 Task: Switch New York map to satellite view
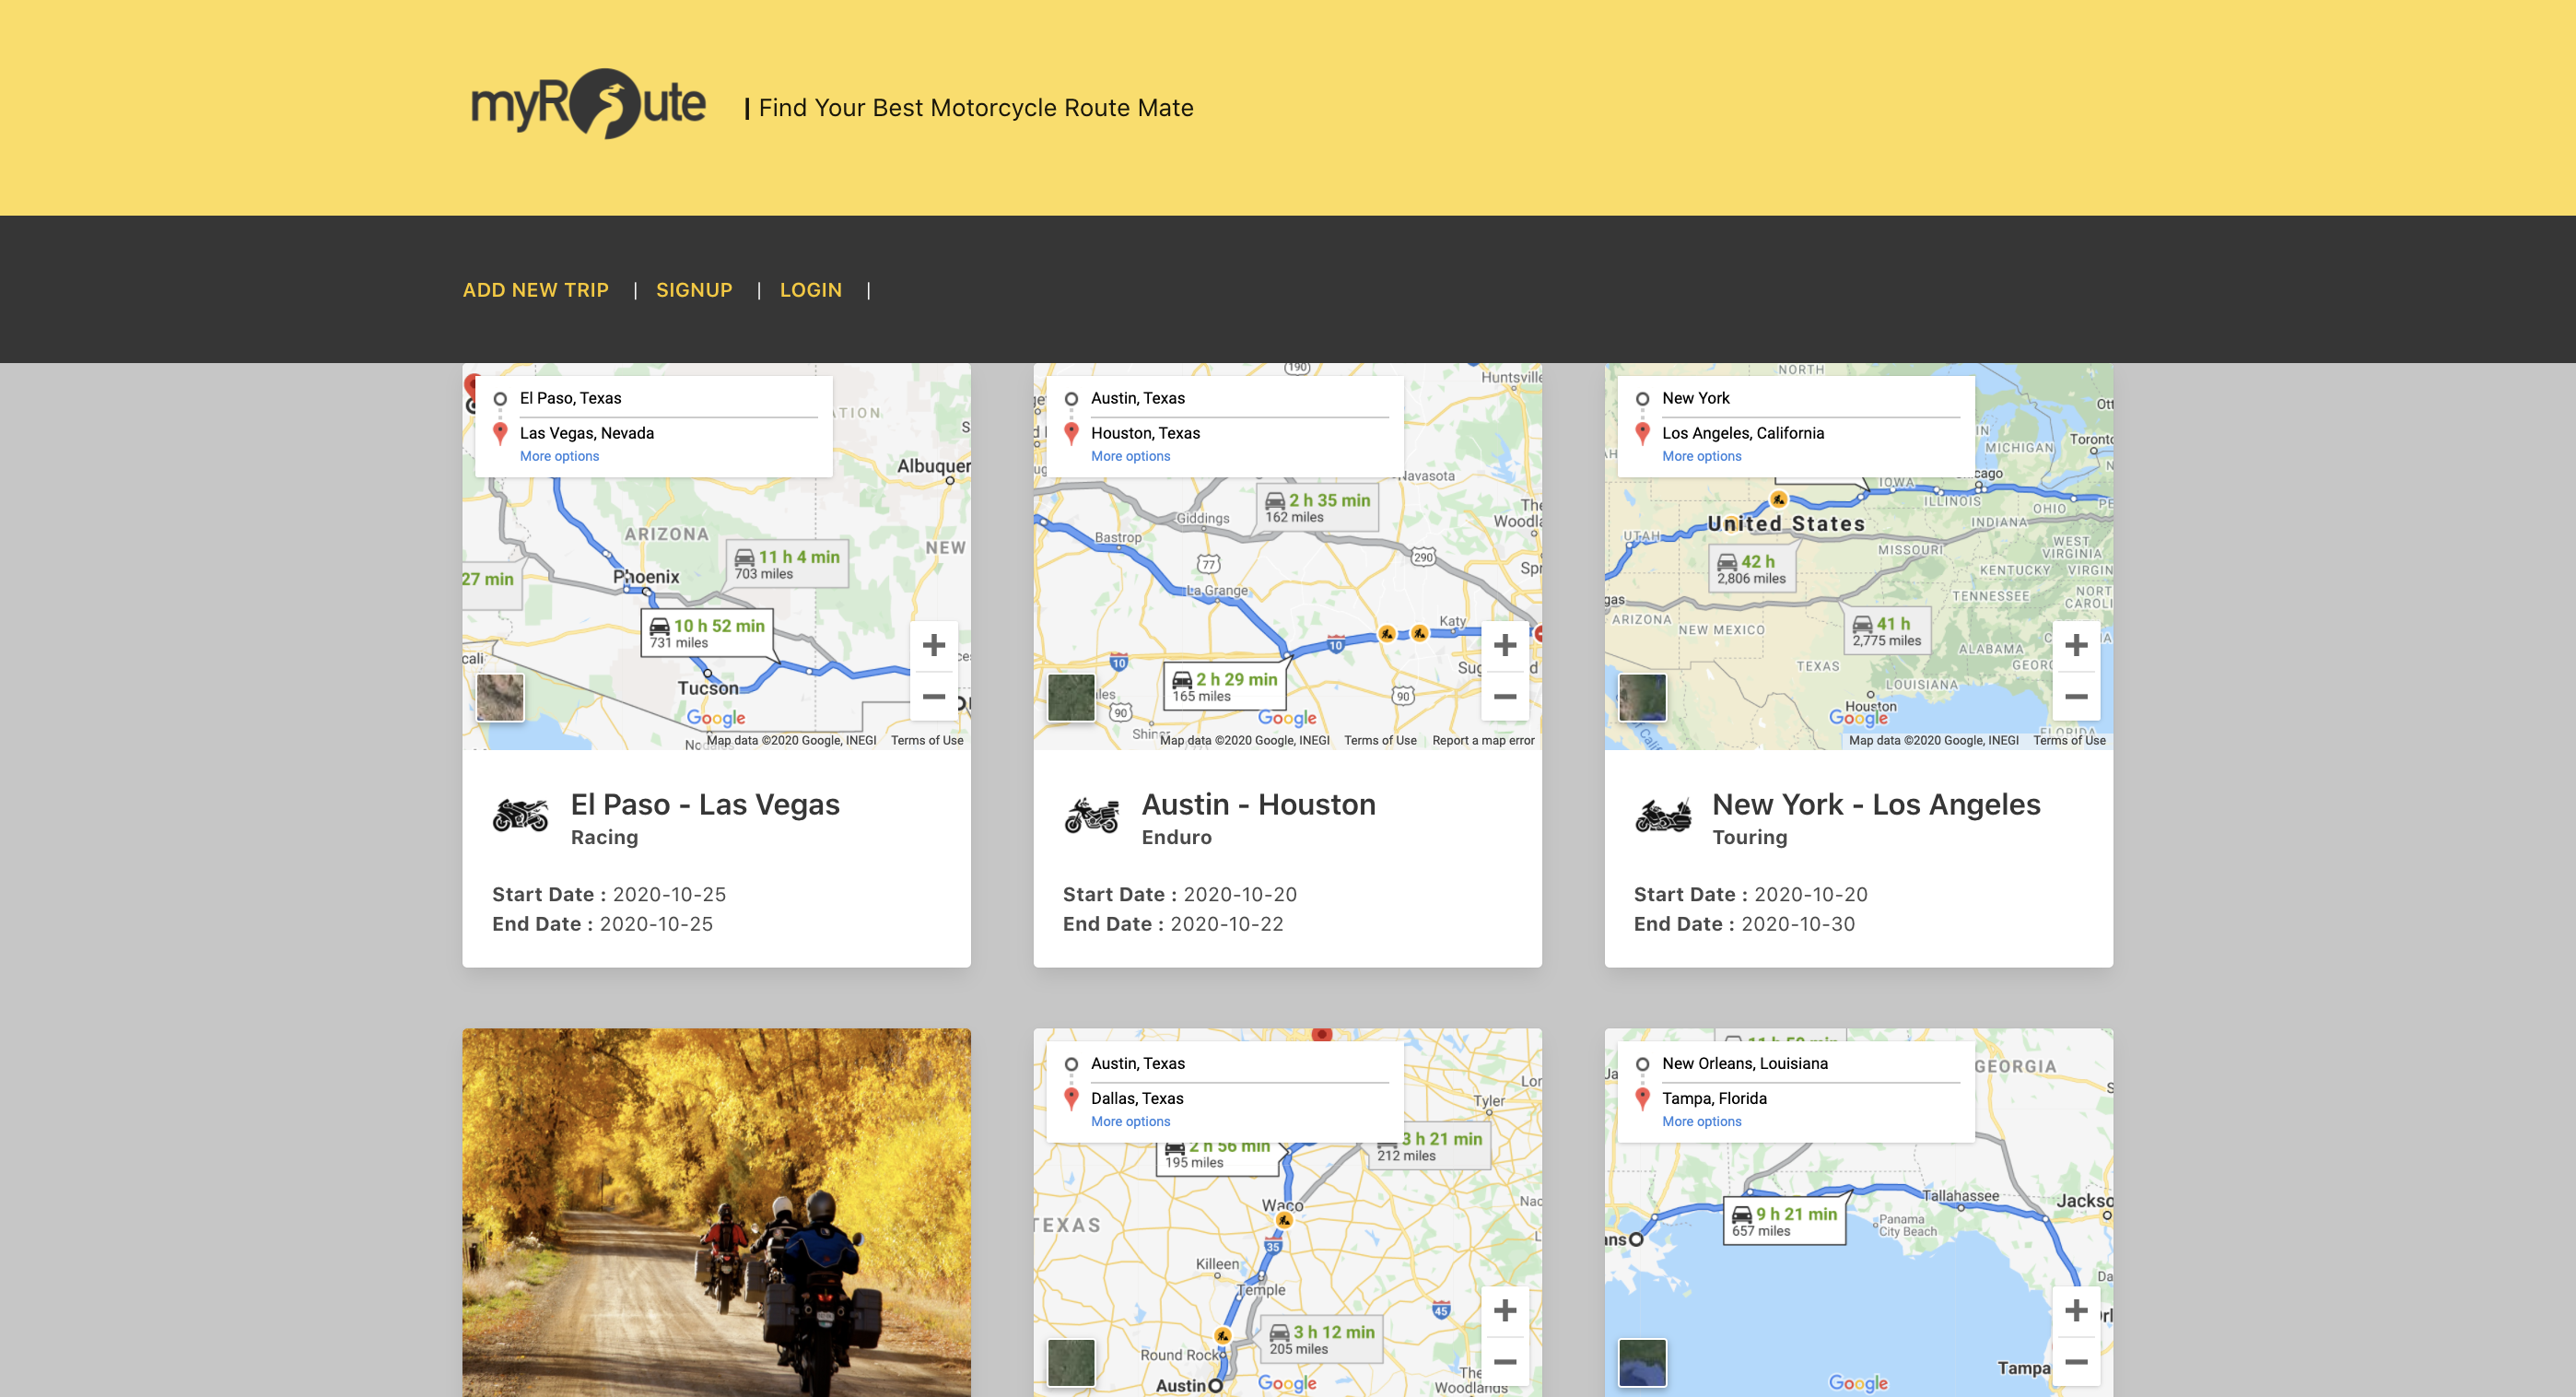coord(1642,697)
